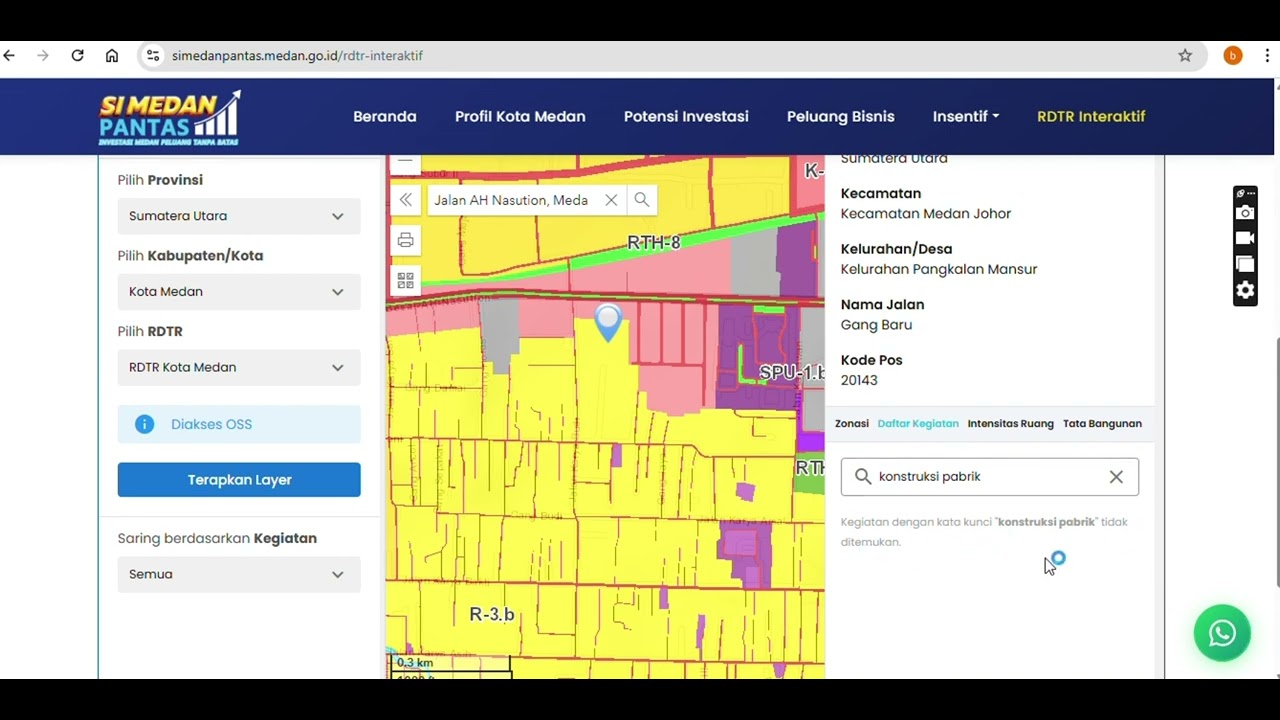Switch to the Zonasi tab
Screen dimensions: 1280x720
852,424
